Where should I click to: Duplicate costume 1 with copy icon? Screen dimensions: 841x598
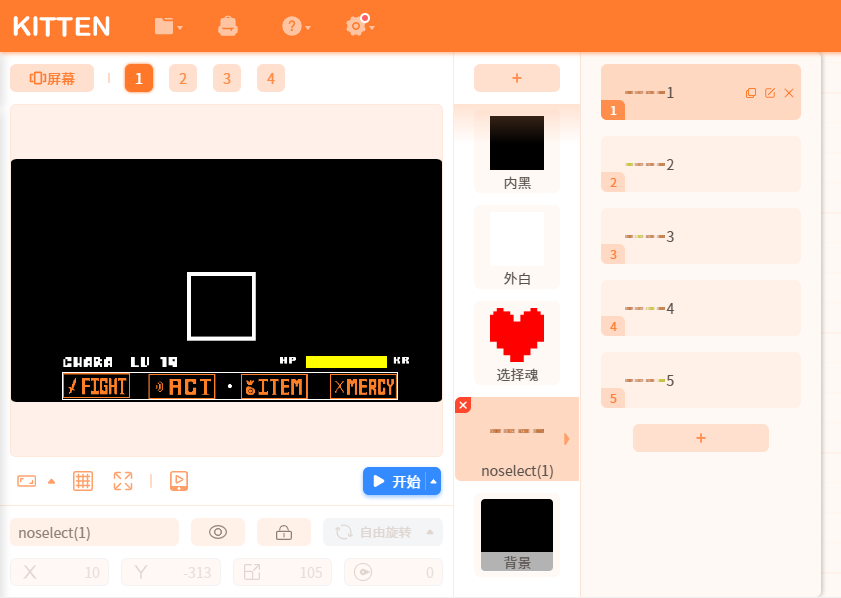[751, 93]
